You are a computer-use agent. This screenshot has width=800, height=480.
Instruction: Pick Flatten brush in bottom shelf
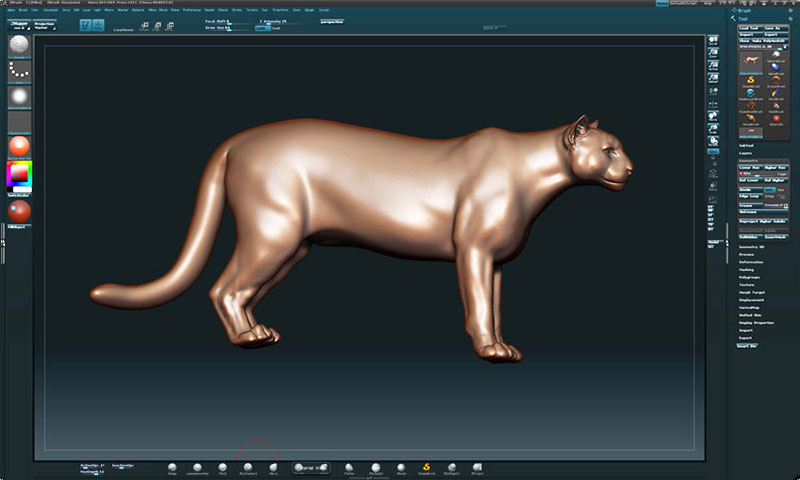[x=349, y=468]
